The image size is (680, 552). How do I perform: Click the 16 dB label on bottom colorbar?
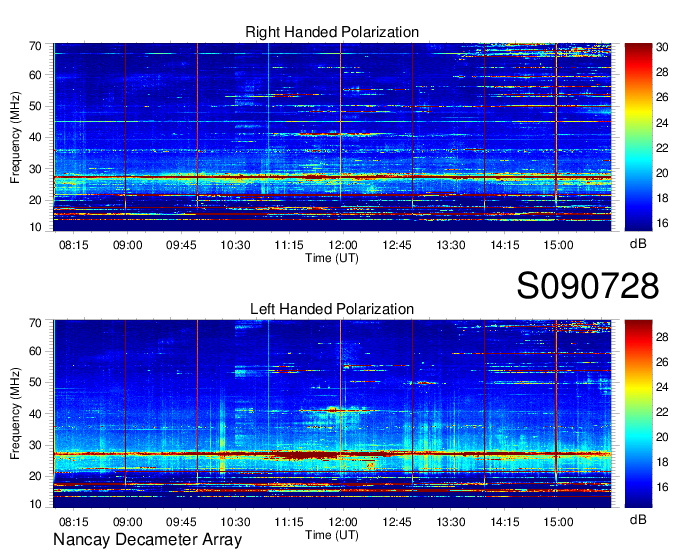pyautogui.click(x=662, y=487)
